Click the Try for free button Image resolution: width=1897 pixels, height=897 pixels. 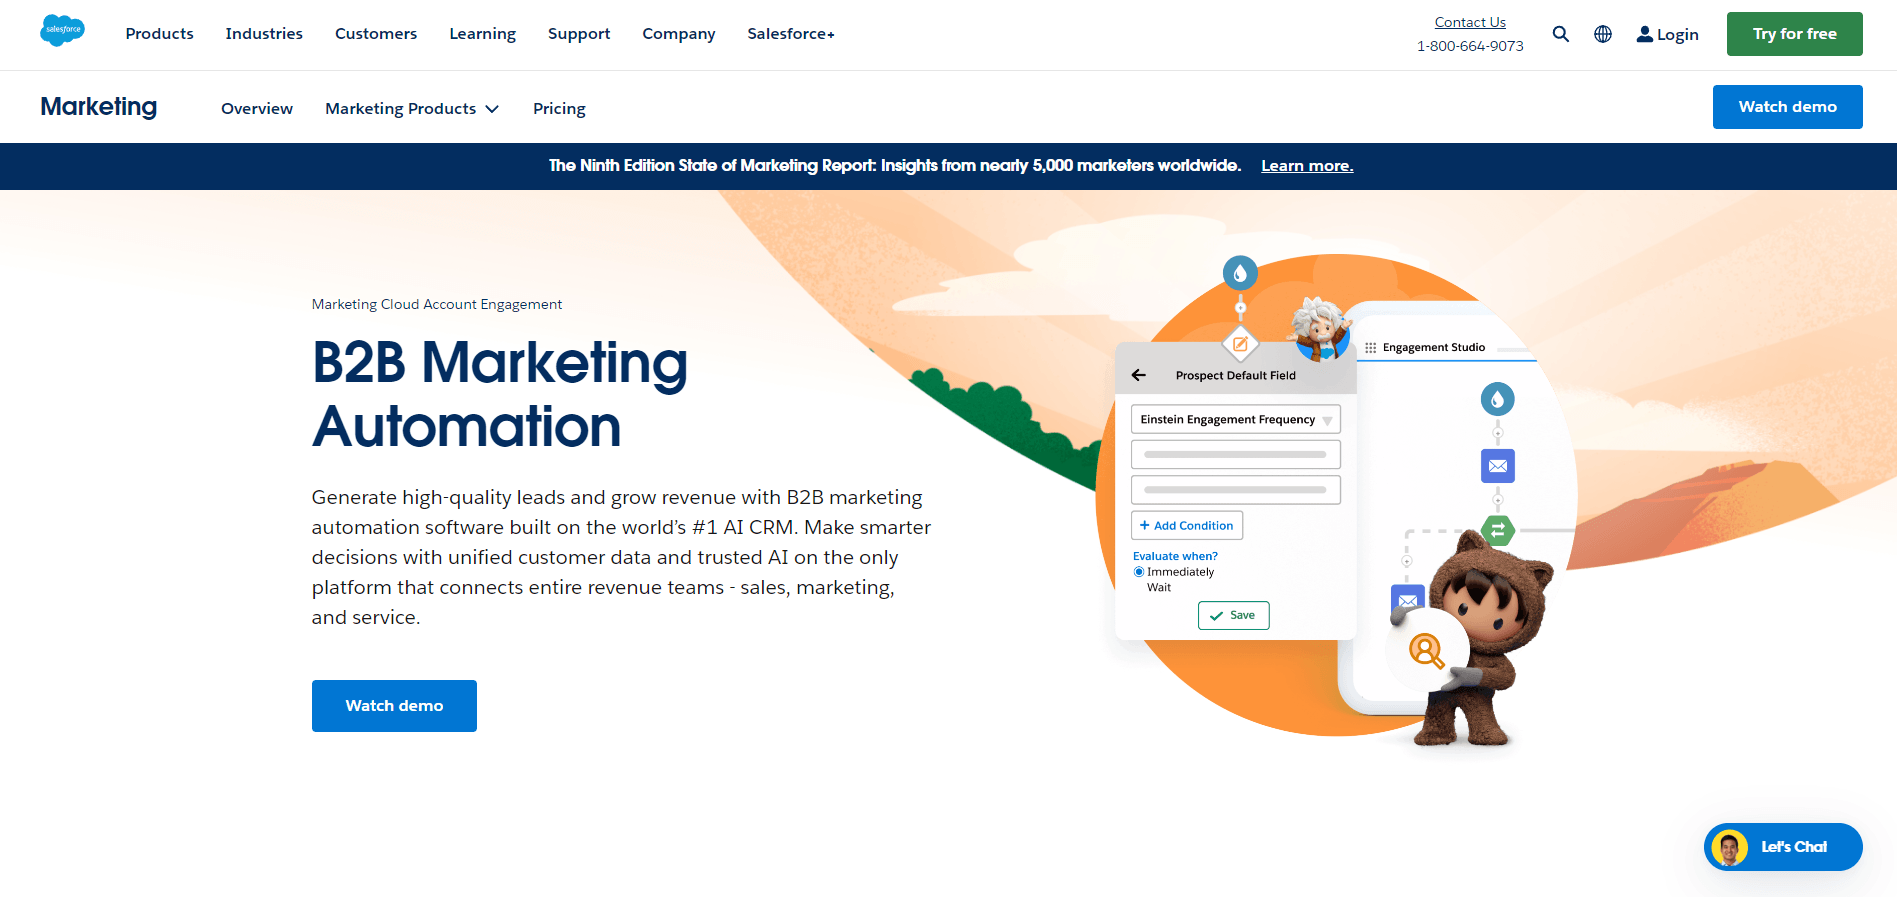pos(1794,34)
